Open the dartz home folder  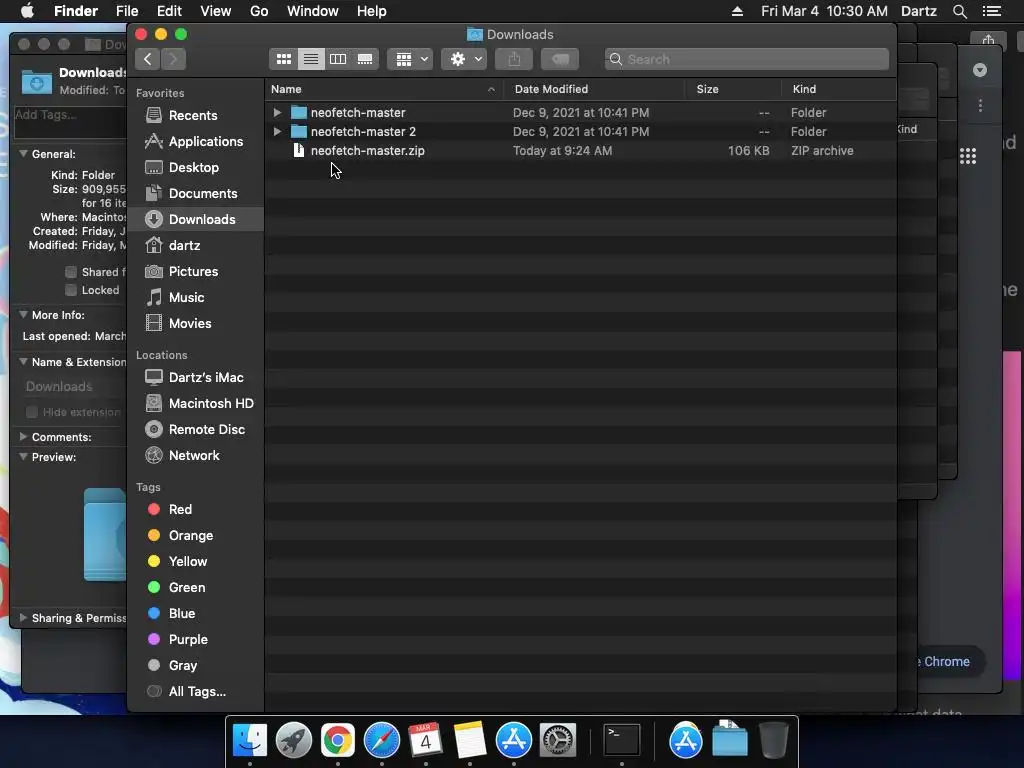coord(196,246)
